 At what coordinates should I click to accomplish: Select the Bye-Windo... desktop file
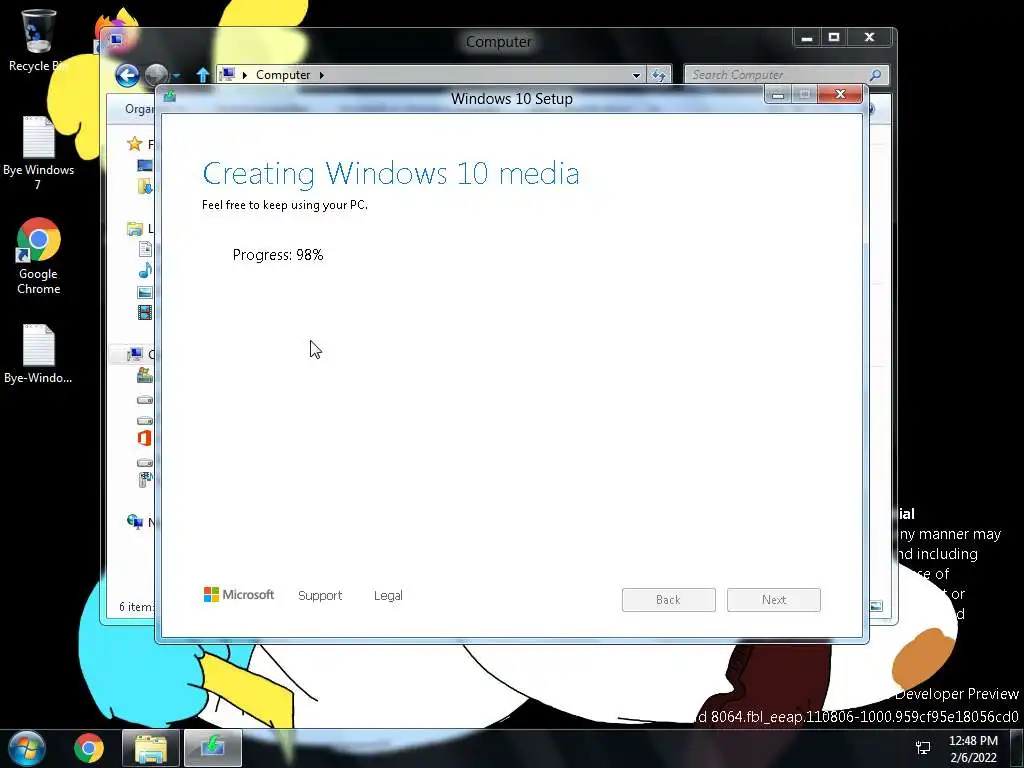click(x=38, y=354)
